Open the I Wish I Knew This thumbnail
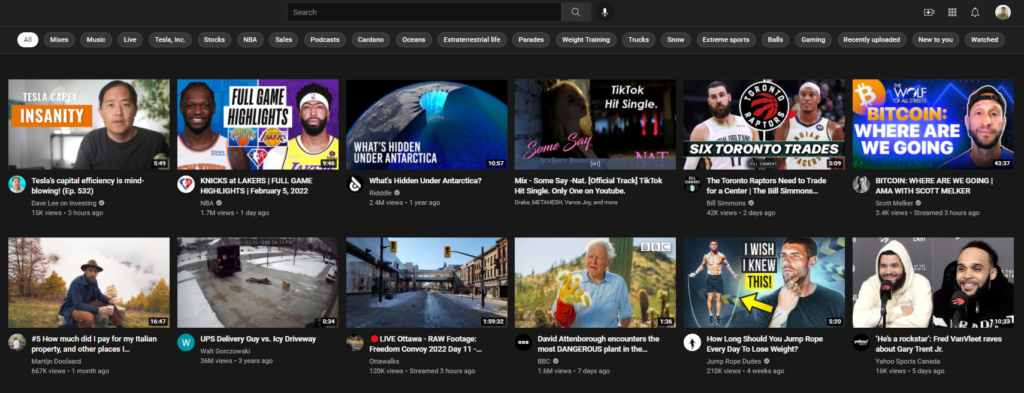The width and height of the screenshot is (1024, 393). [x=764, y=283]
